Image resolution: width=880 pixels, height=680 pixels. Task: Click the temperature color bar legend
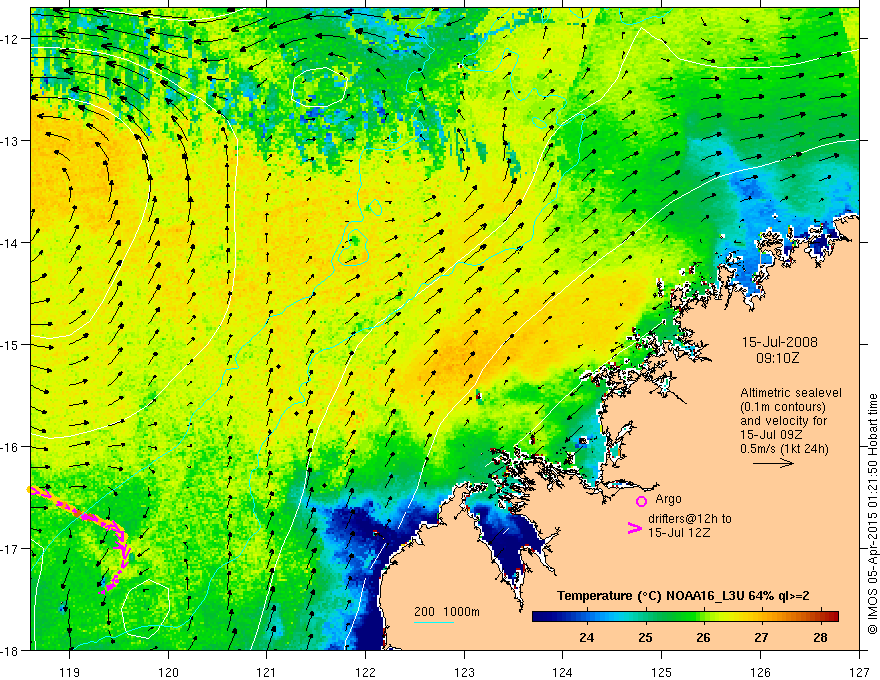click(x=685, y=617)
